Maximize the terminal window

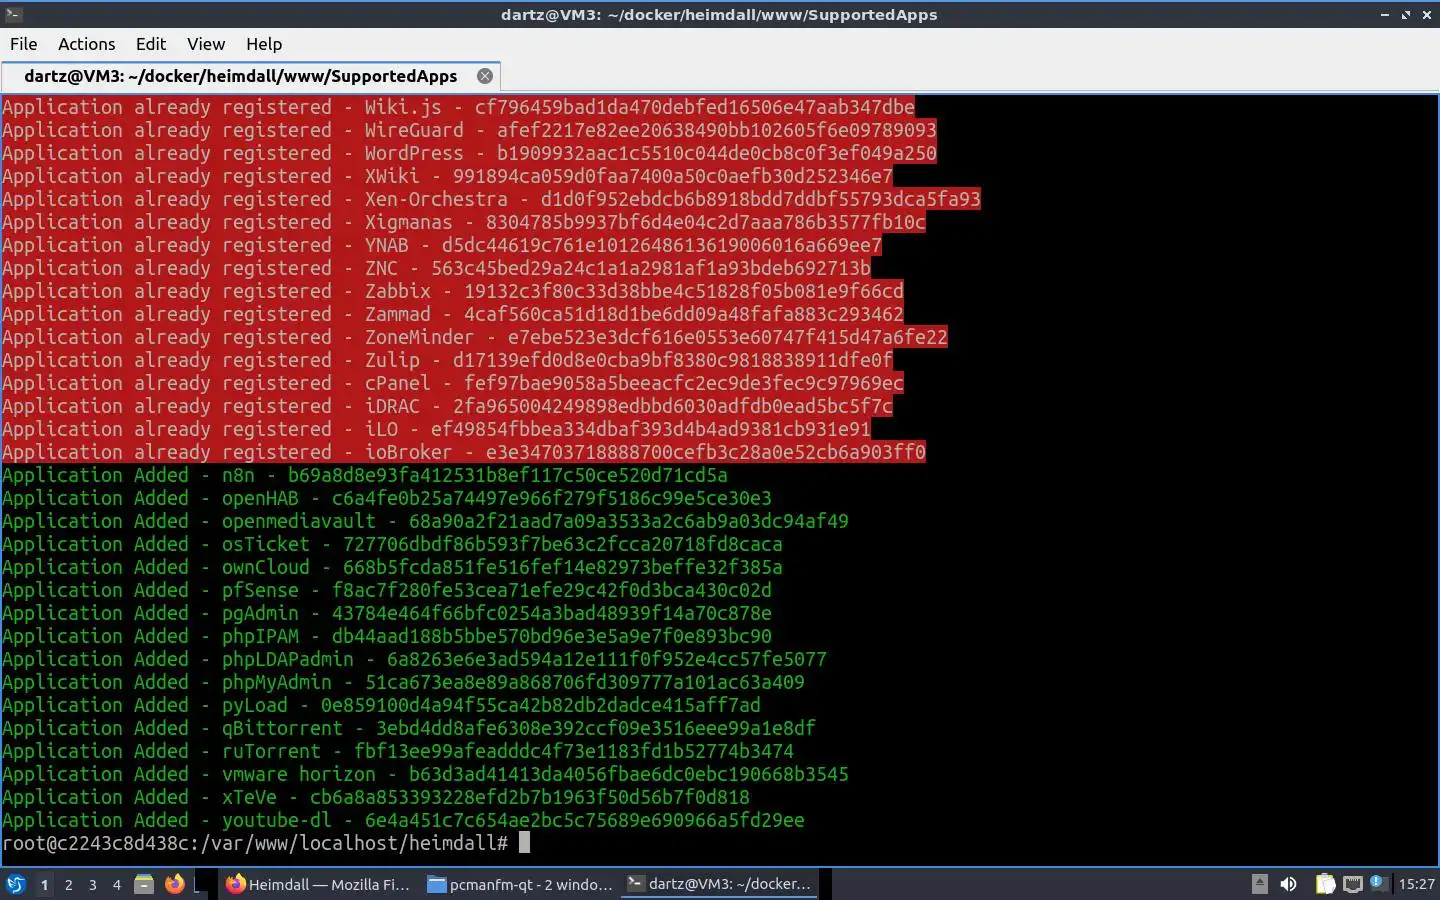[1406, 15]
